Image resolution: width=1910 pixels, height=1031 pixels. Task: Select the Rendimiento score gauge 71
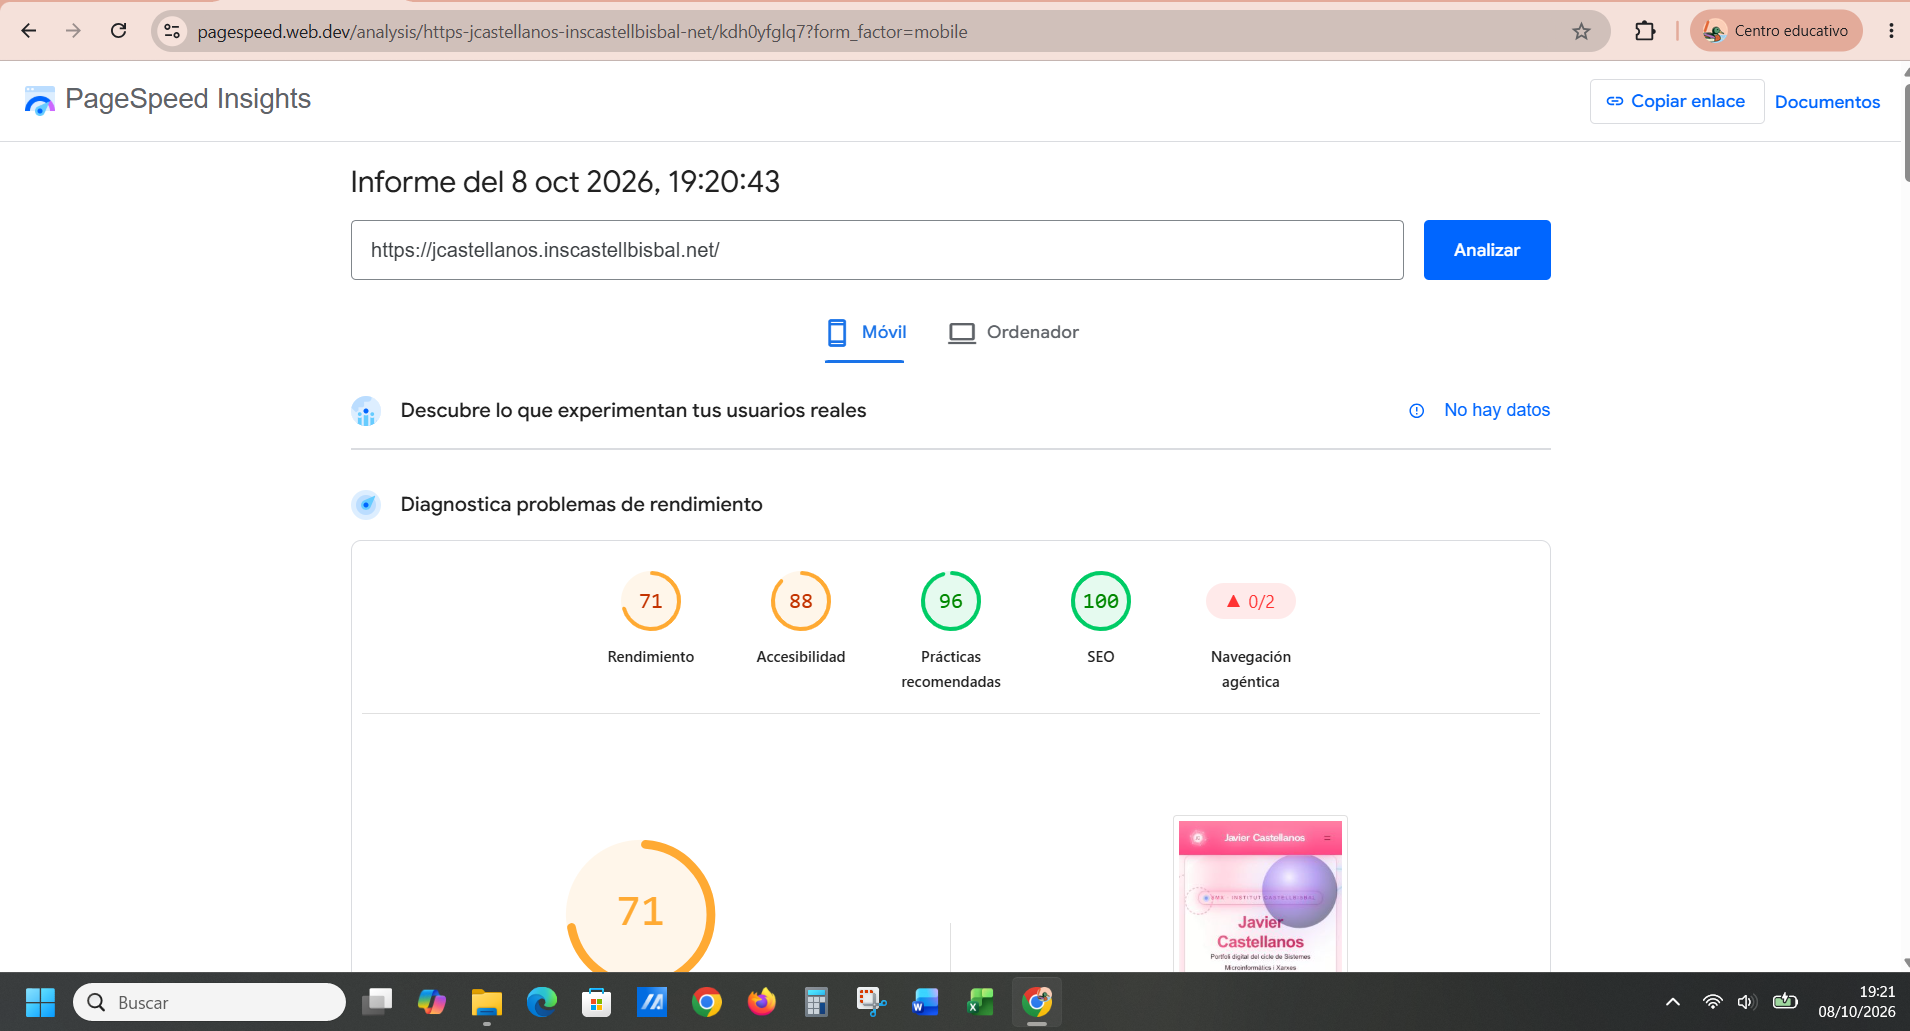[651, 601]
